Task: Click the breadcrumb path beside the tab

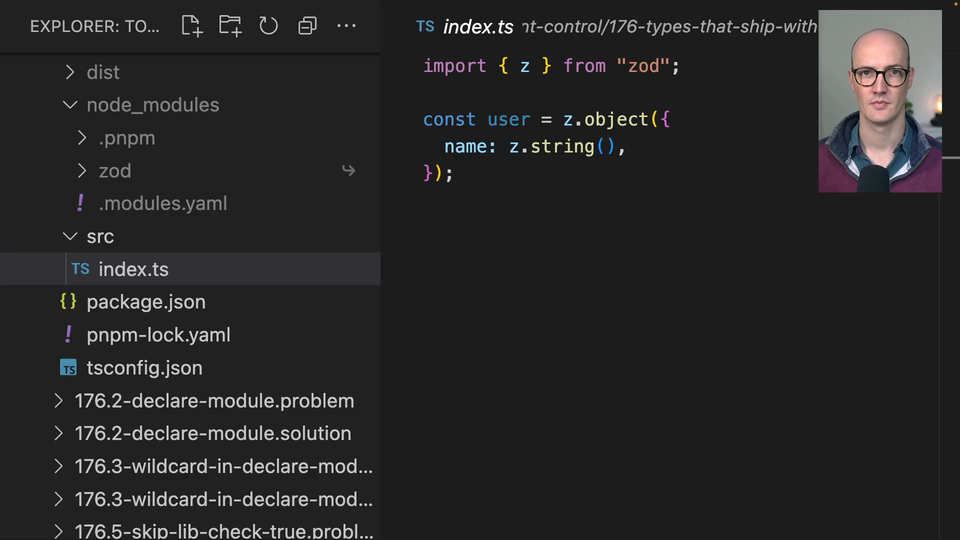Action: point(670,27)
